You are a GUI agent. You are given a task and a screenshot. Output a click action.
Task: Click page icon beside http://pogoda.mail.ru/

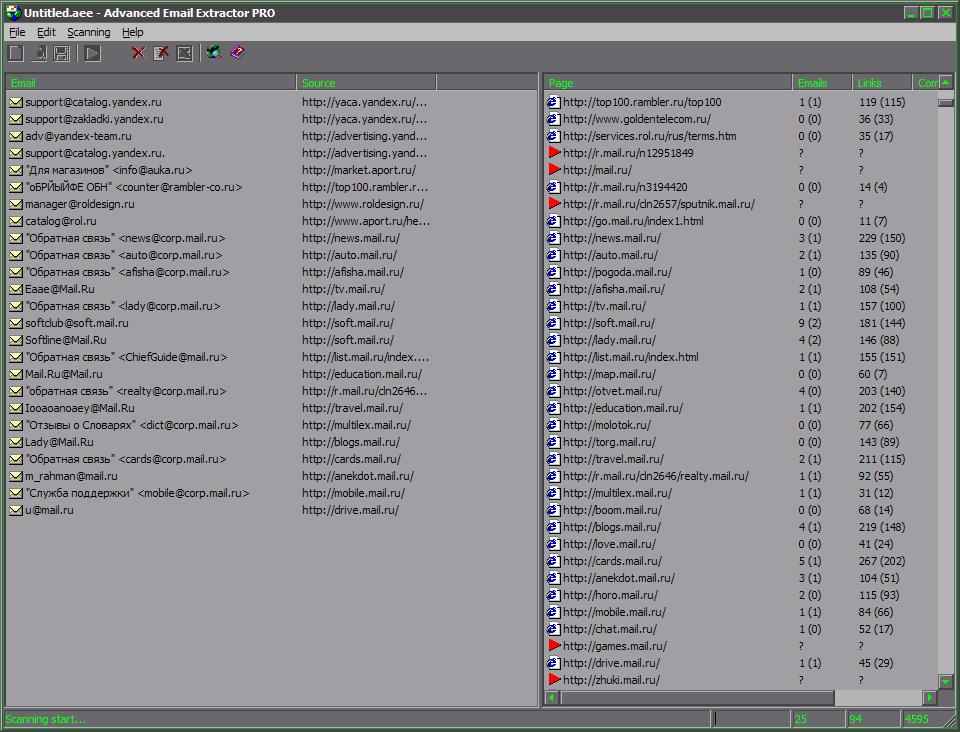[x=553, y=272]
